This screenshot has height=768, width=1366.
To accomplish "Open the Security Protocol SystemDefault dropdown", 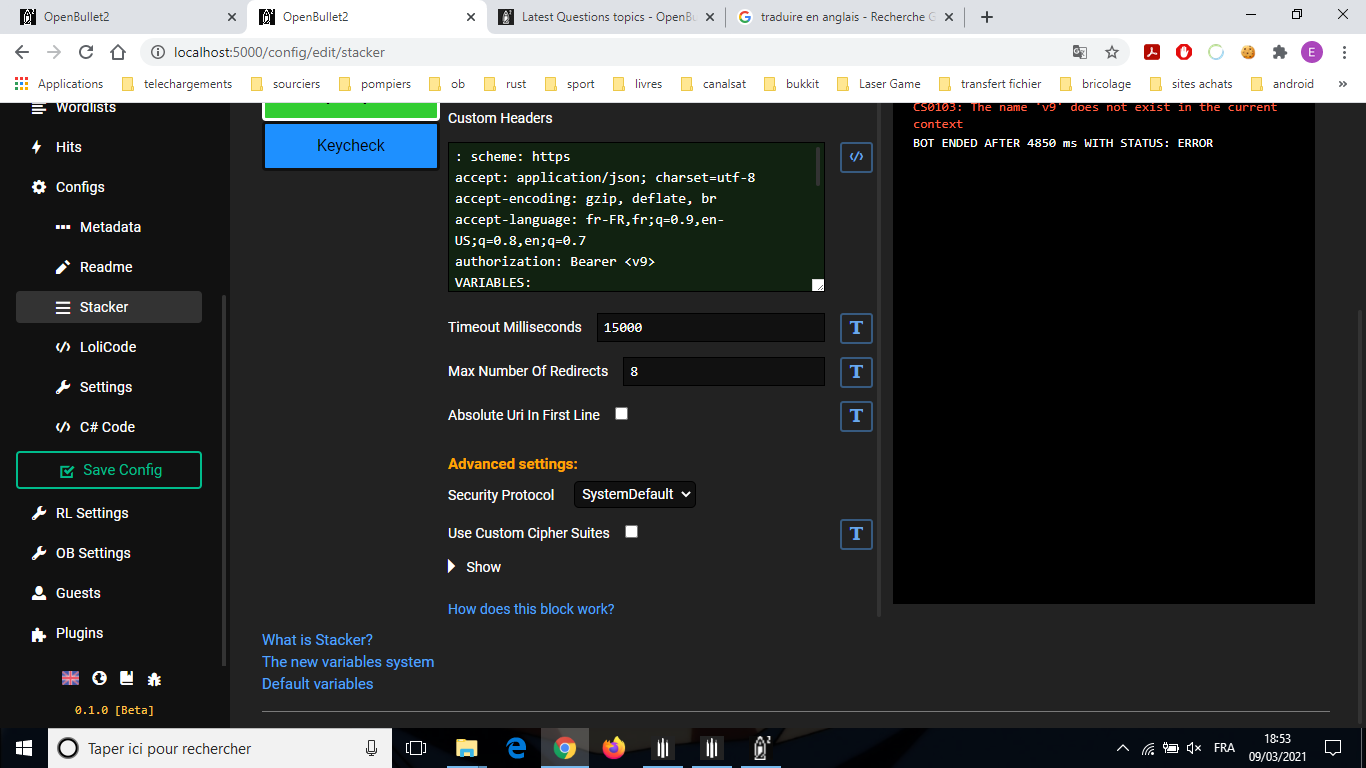I will tap(634, 494).
